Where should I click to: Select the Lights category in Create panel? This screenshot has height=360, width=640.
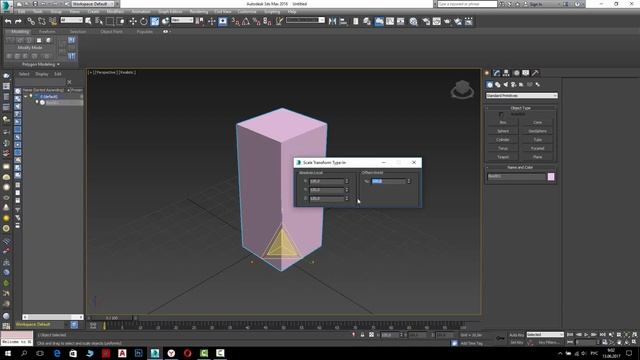[506, 84]
